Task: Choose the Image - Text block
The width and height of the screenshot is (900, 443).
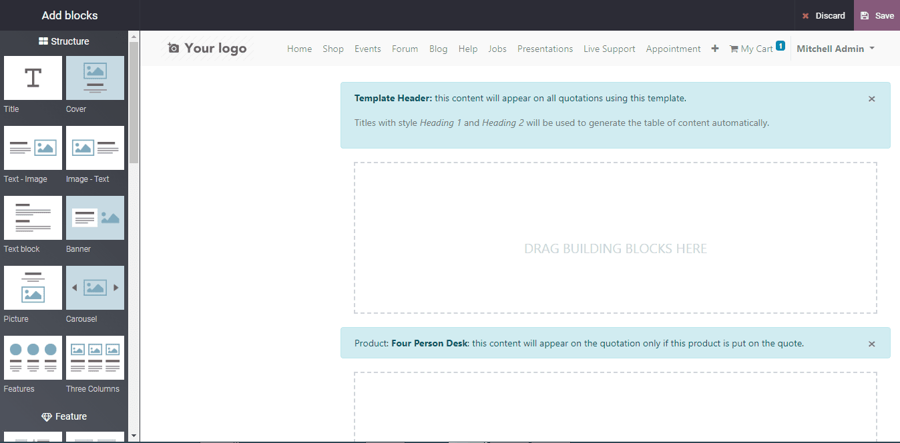Action: 95,148
